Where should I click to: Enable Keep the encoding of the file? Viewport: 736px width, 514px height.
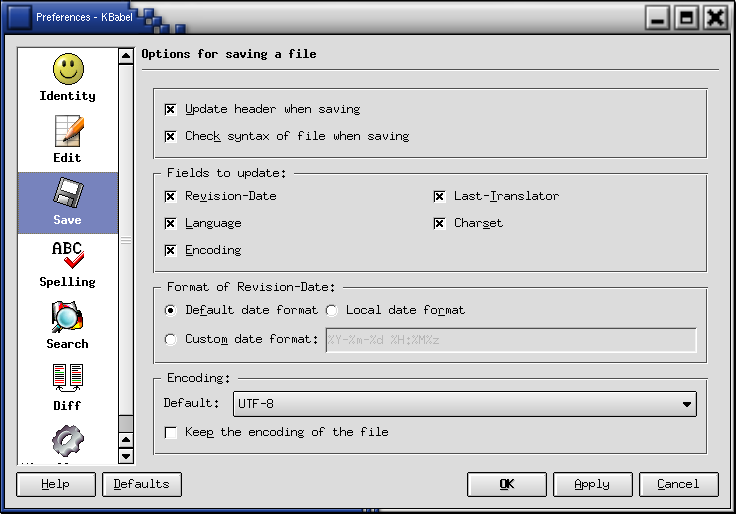[x=171, y=432]
